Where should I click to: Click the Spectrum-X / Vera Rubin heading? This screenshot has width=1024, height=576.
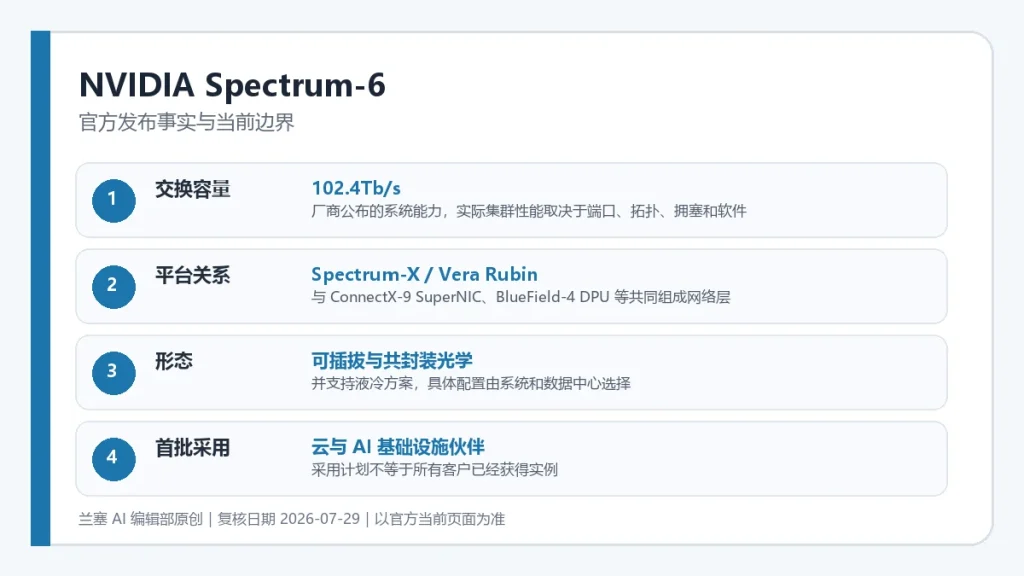tap(424, 274)
